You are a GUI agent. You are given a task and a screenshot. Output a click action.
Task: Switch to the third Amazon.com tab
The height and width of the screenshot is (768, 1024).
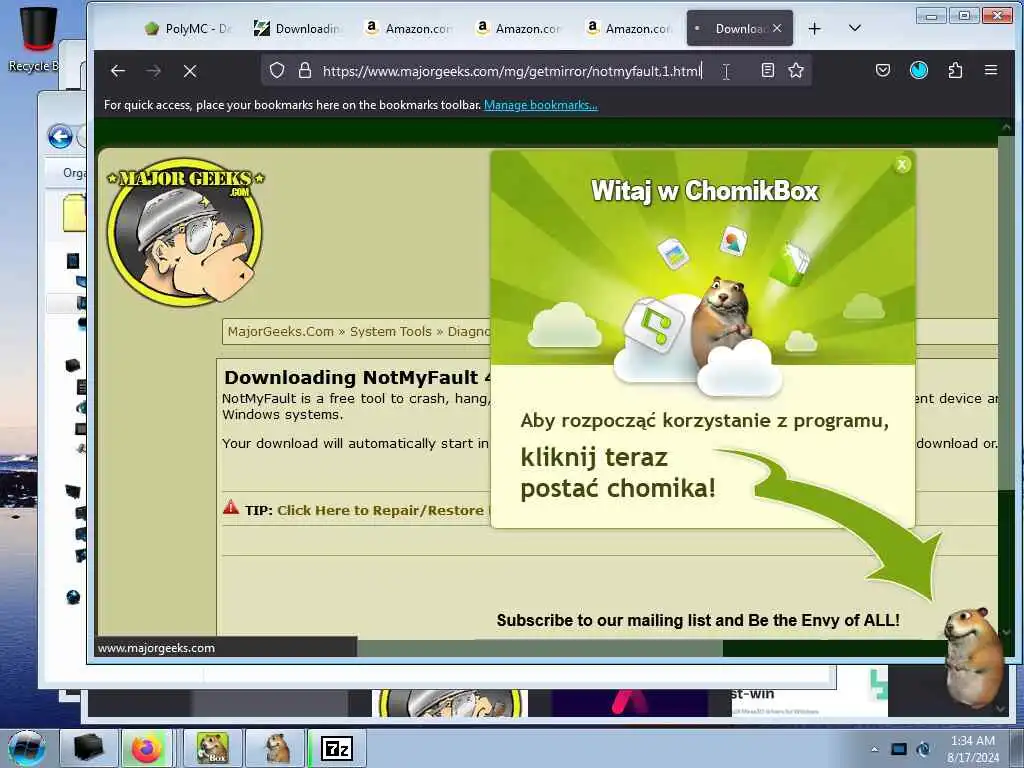(629, 29)
